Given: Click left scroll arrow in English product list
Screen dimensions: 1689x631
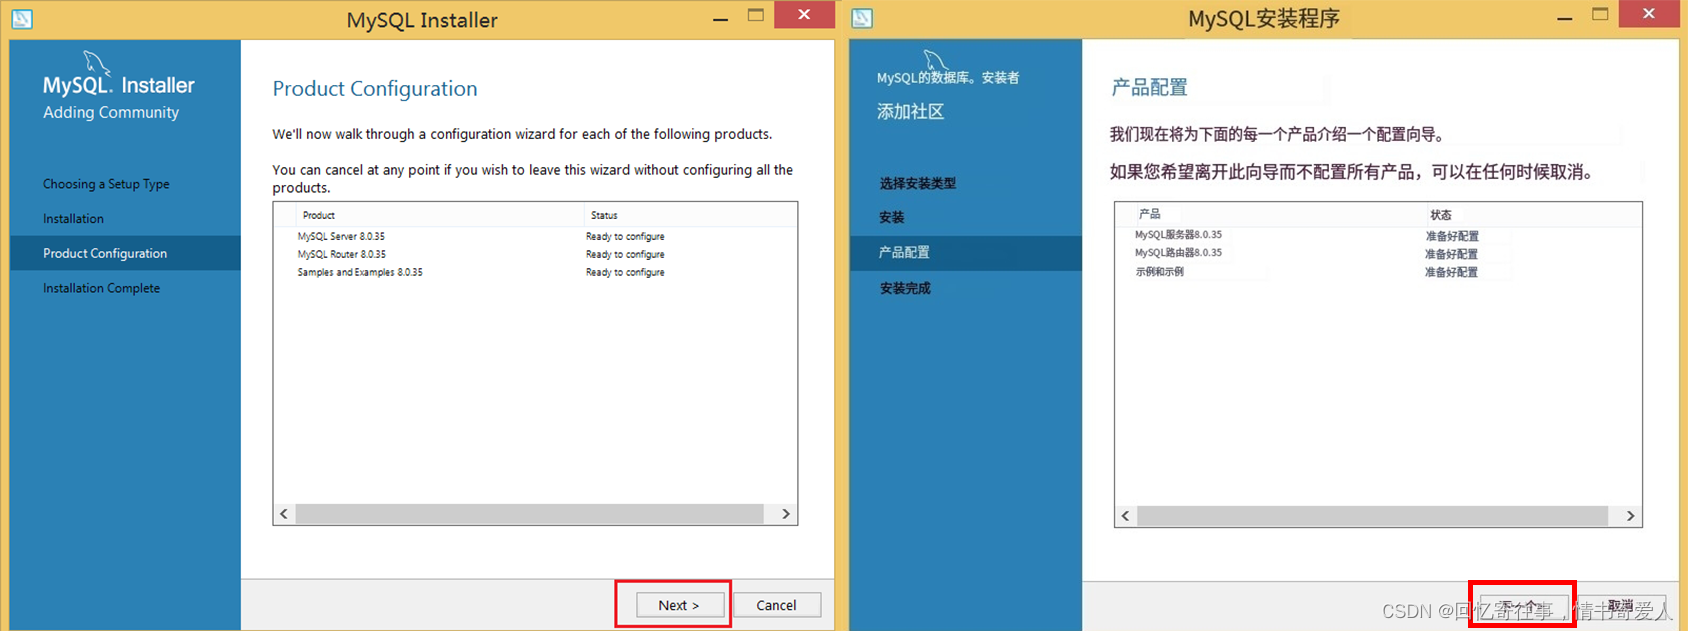Looking at the screenshot, I should click(284, 514).
